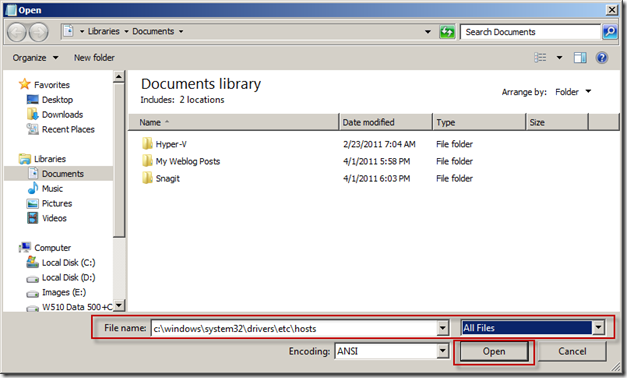Click the address bar location icon

point(68,31)
